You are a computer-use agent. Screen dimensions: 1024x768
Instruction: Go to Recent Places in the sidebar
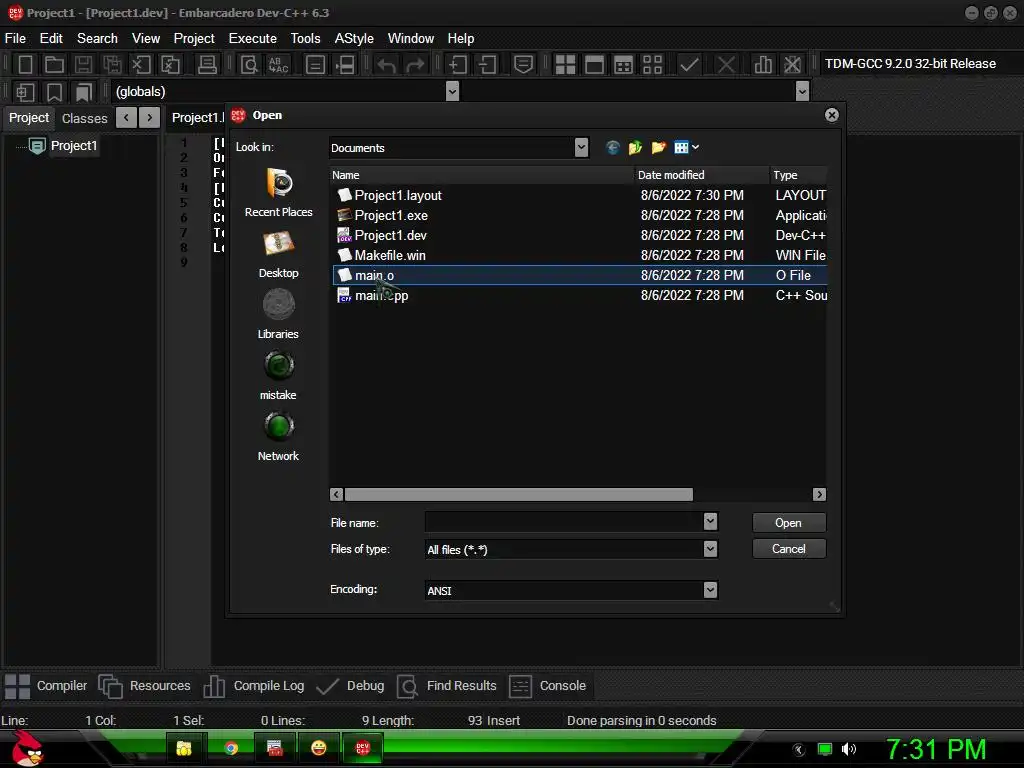point(279,193)
